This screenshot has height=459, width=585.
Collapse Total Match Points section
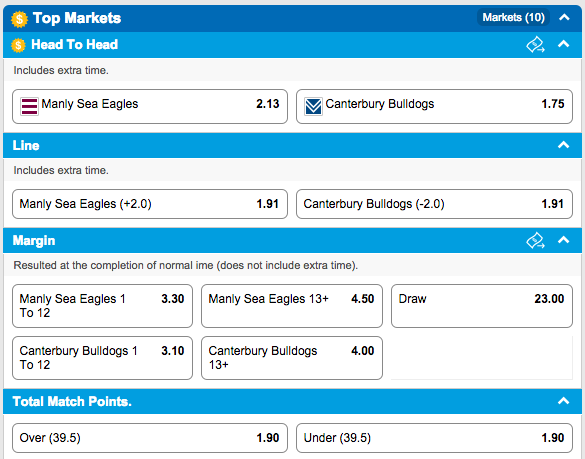click(563, 401)
